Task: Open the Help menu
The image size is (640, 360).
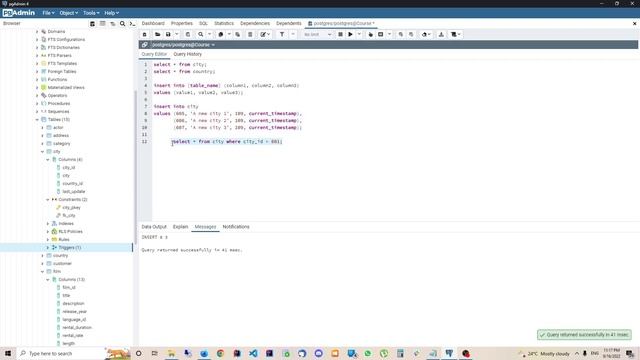Action: 111,13
